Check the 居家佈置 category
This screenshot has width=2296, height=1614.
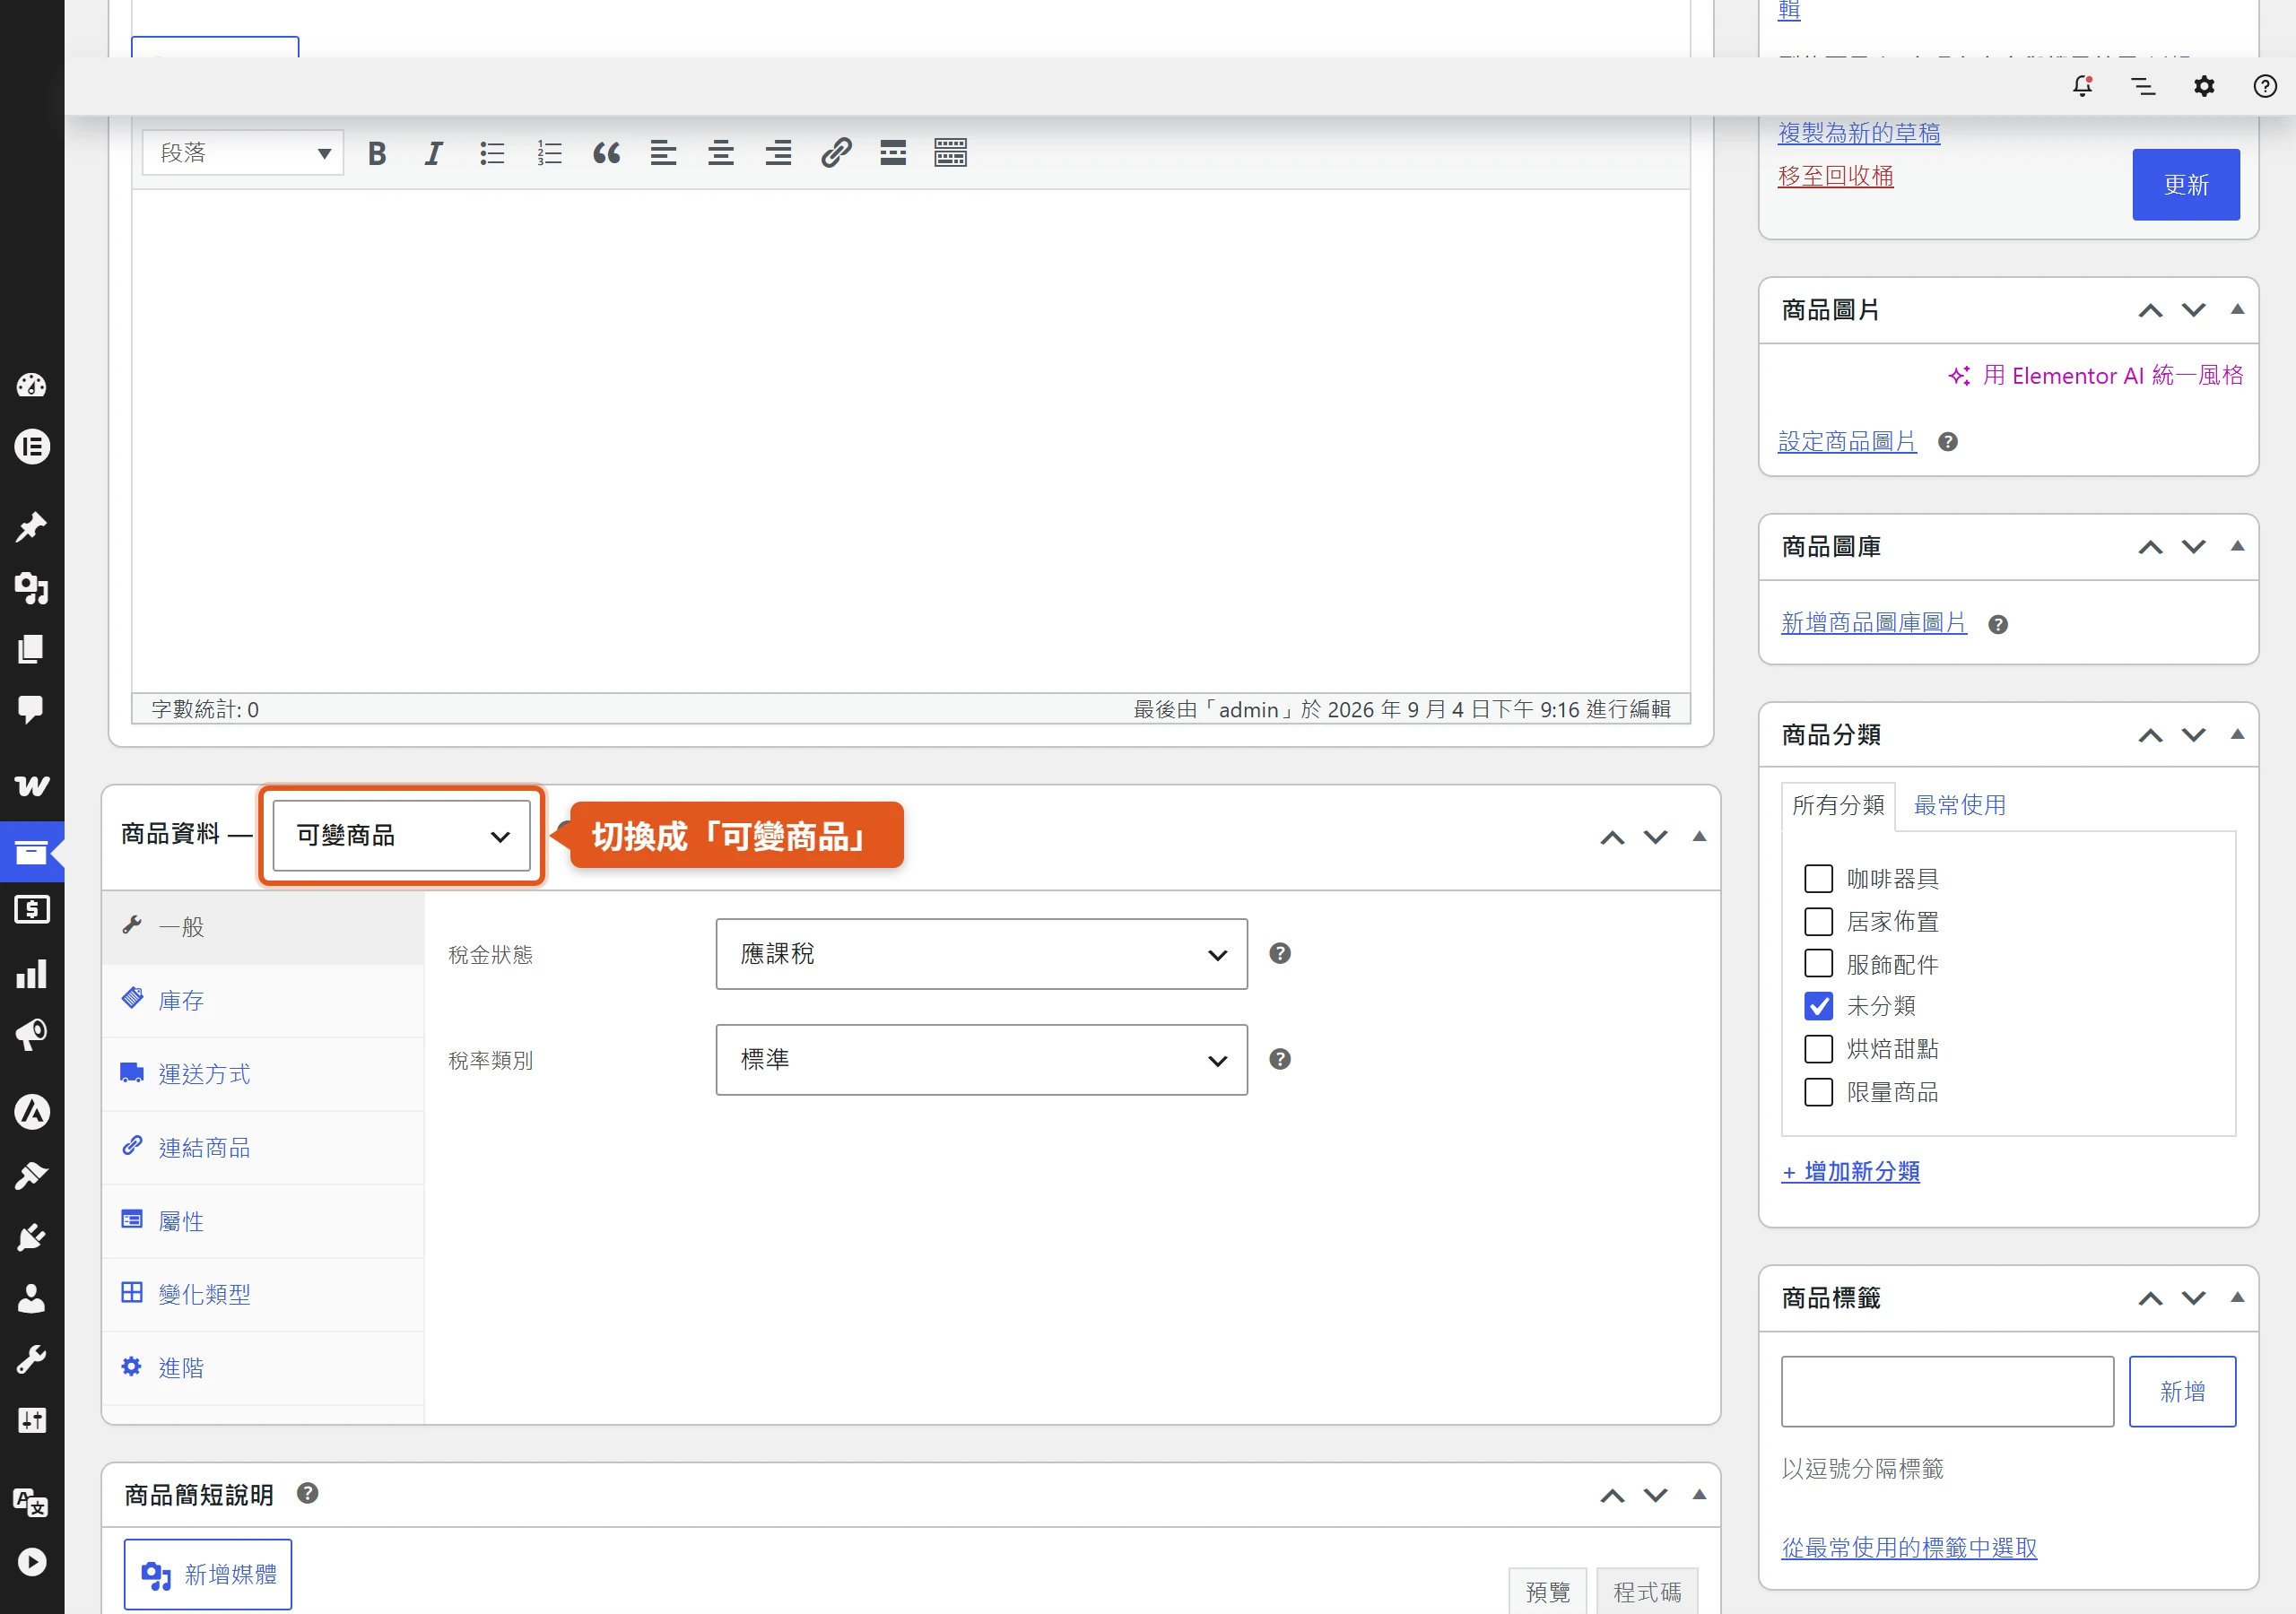tap(1818, 921)
